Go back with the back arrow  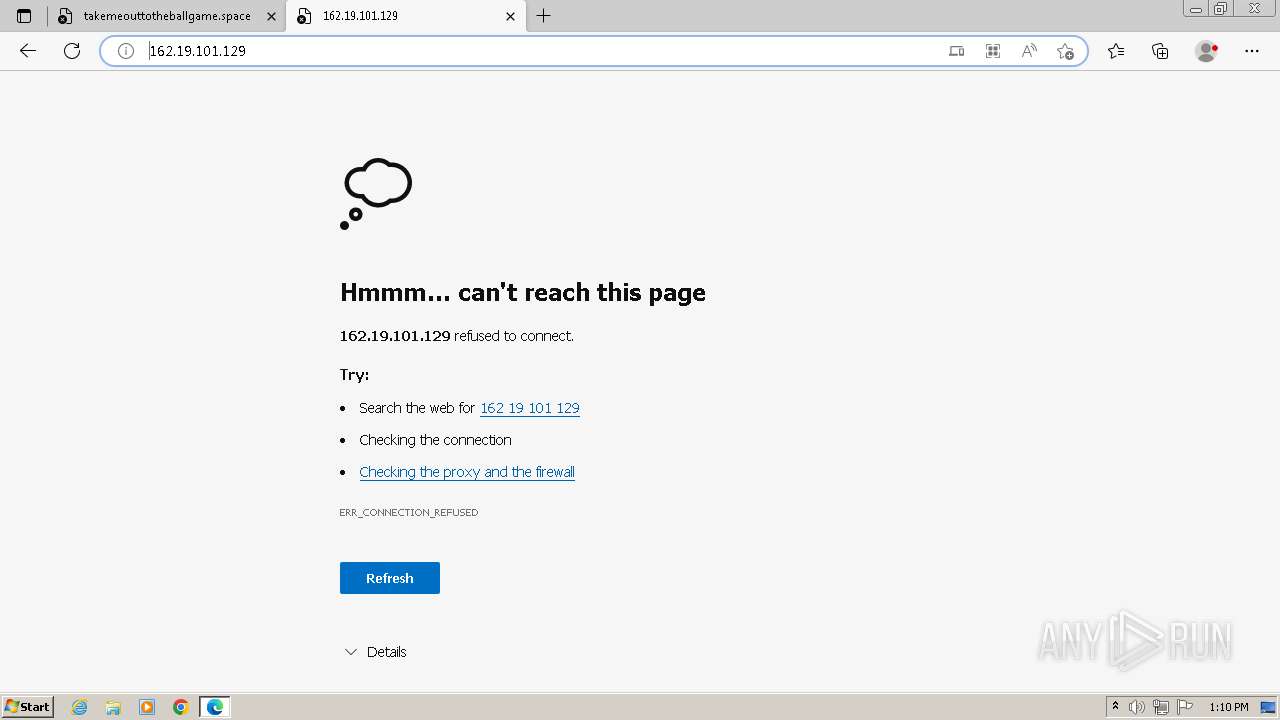point(28,51)
